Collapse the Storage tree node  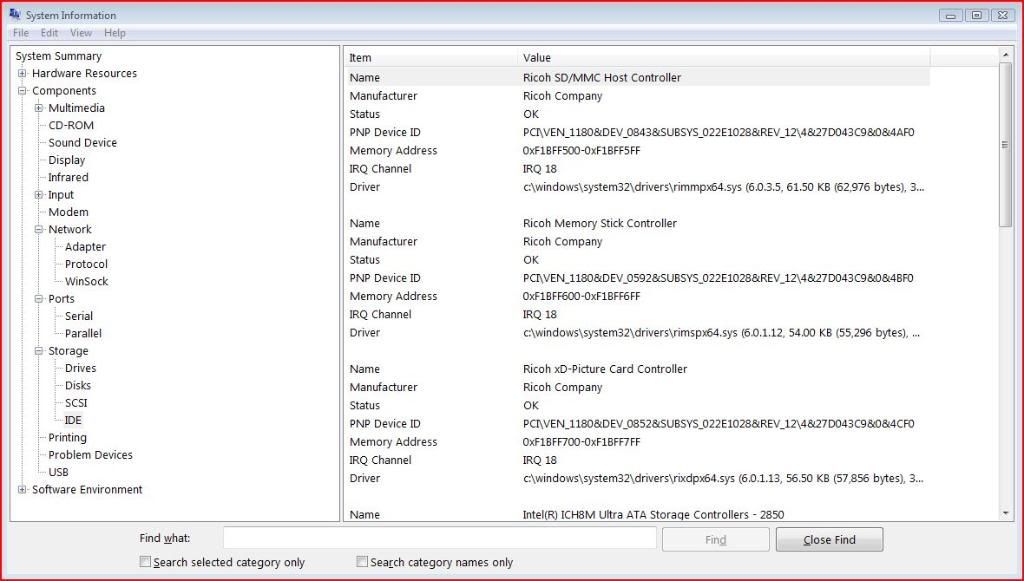tap(39, 351)
